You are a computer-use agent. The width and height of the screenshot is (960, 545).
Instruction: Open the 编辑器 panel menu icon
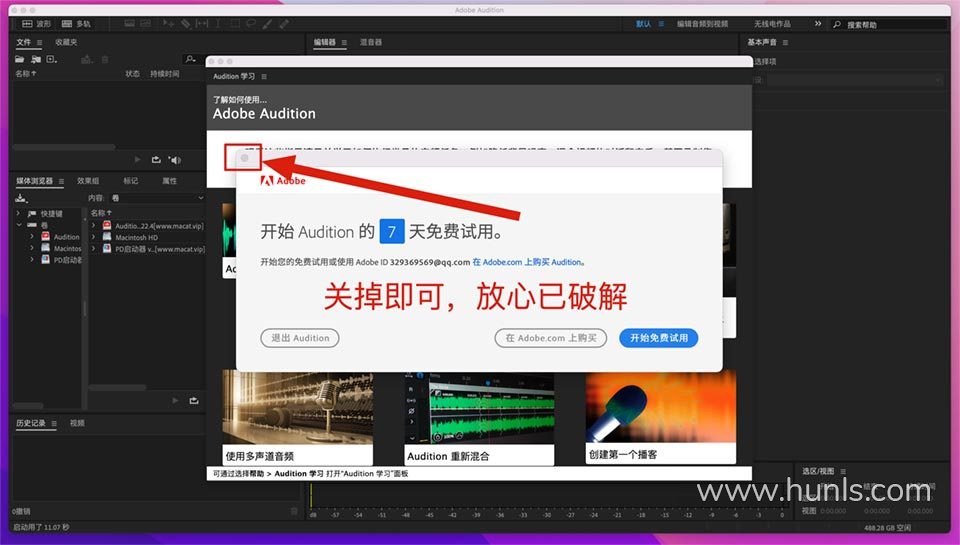[344, 42]
